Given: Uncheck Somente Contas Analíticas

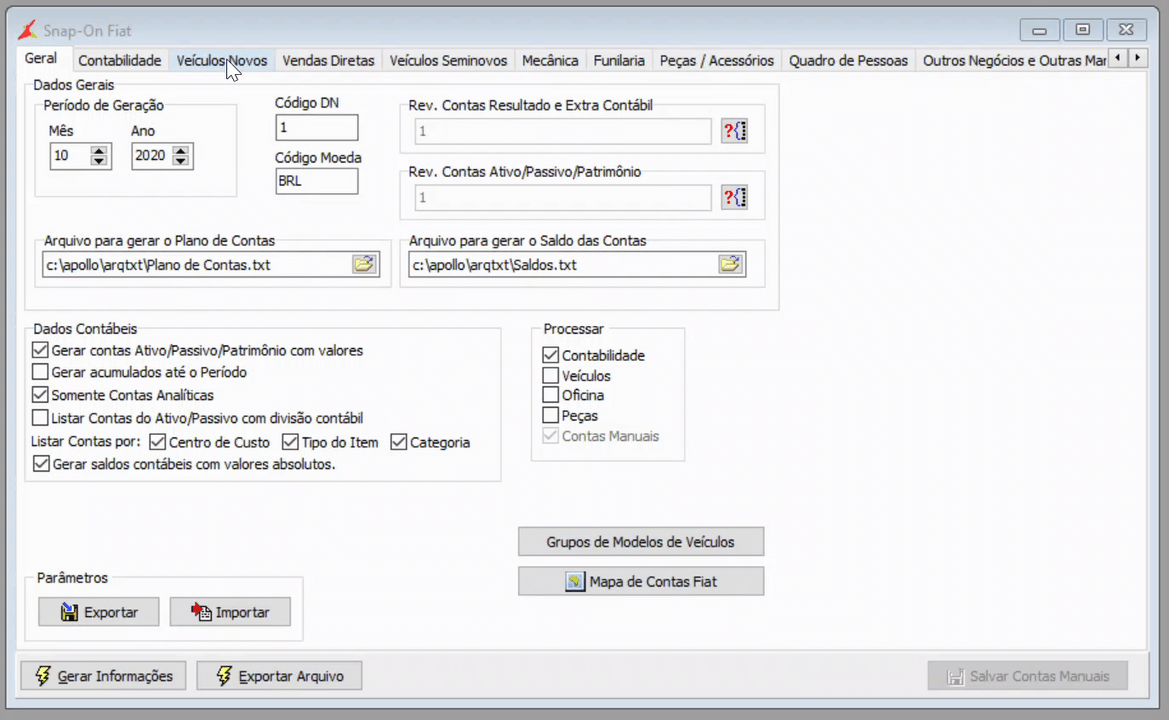Looking at the screenshot, I should (x=40, y=395).
